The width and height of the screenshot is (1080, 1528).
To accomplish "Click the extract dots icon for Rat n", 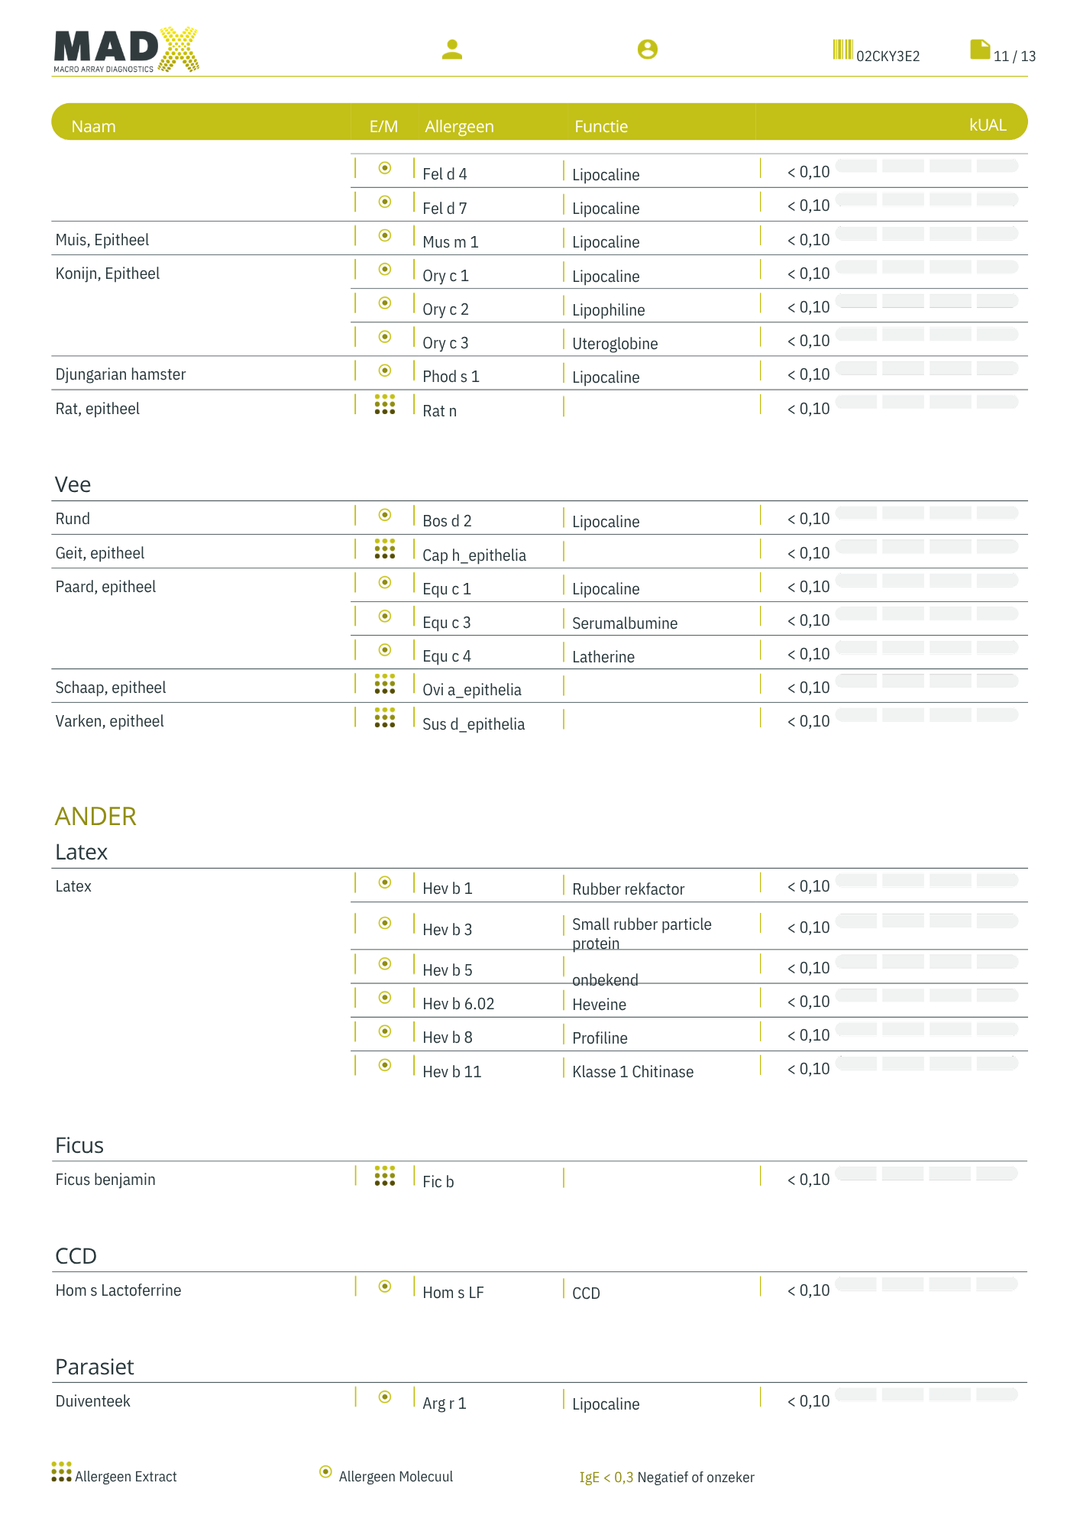I will [385, 404].
